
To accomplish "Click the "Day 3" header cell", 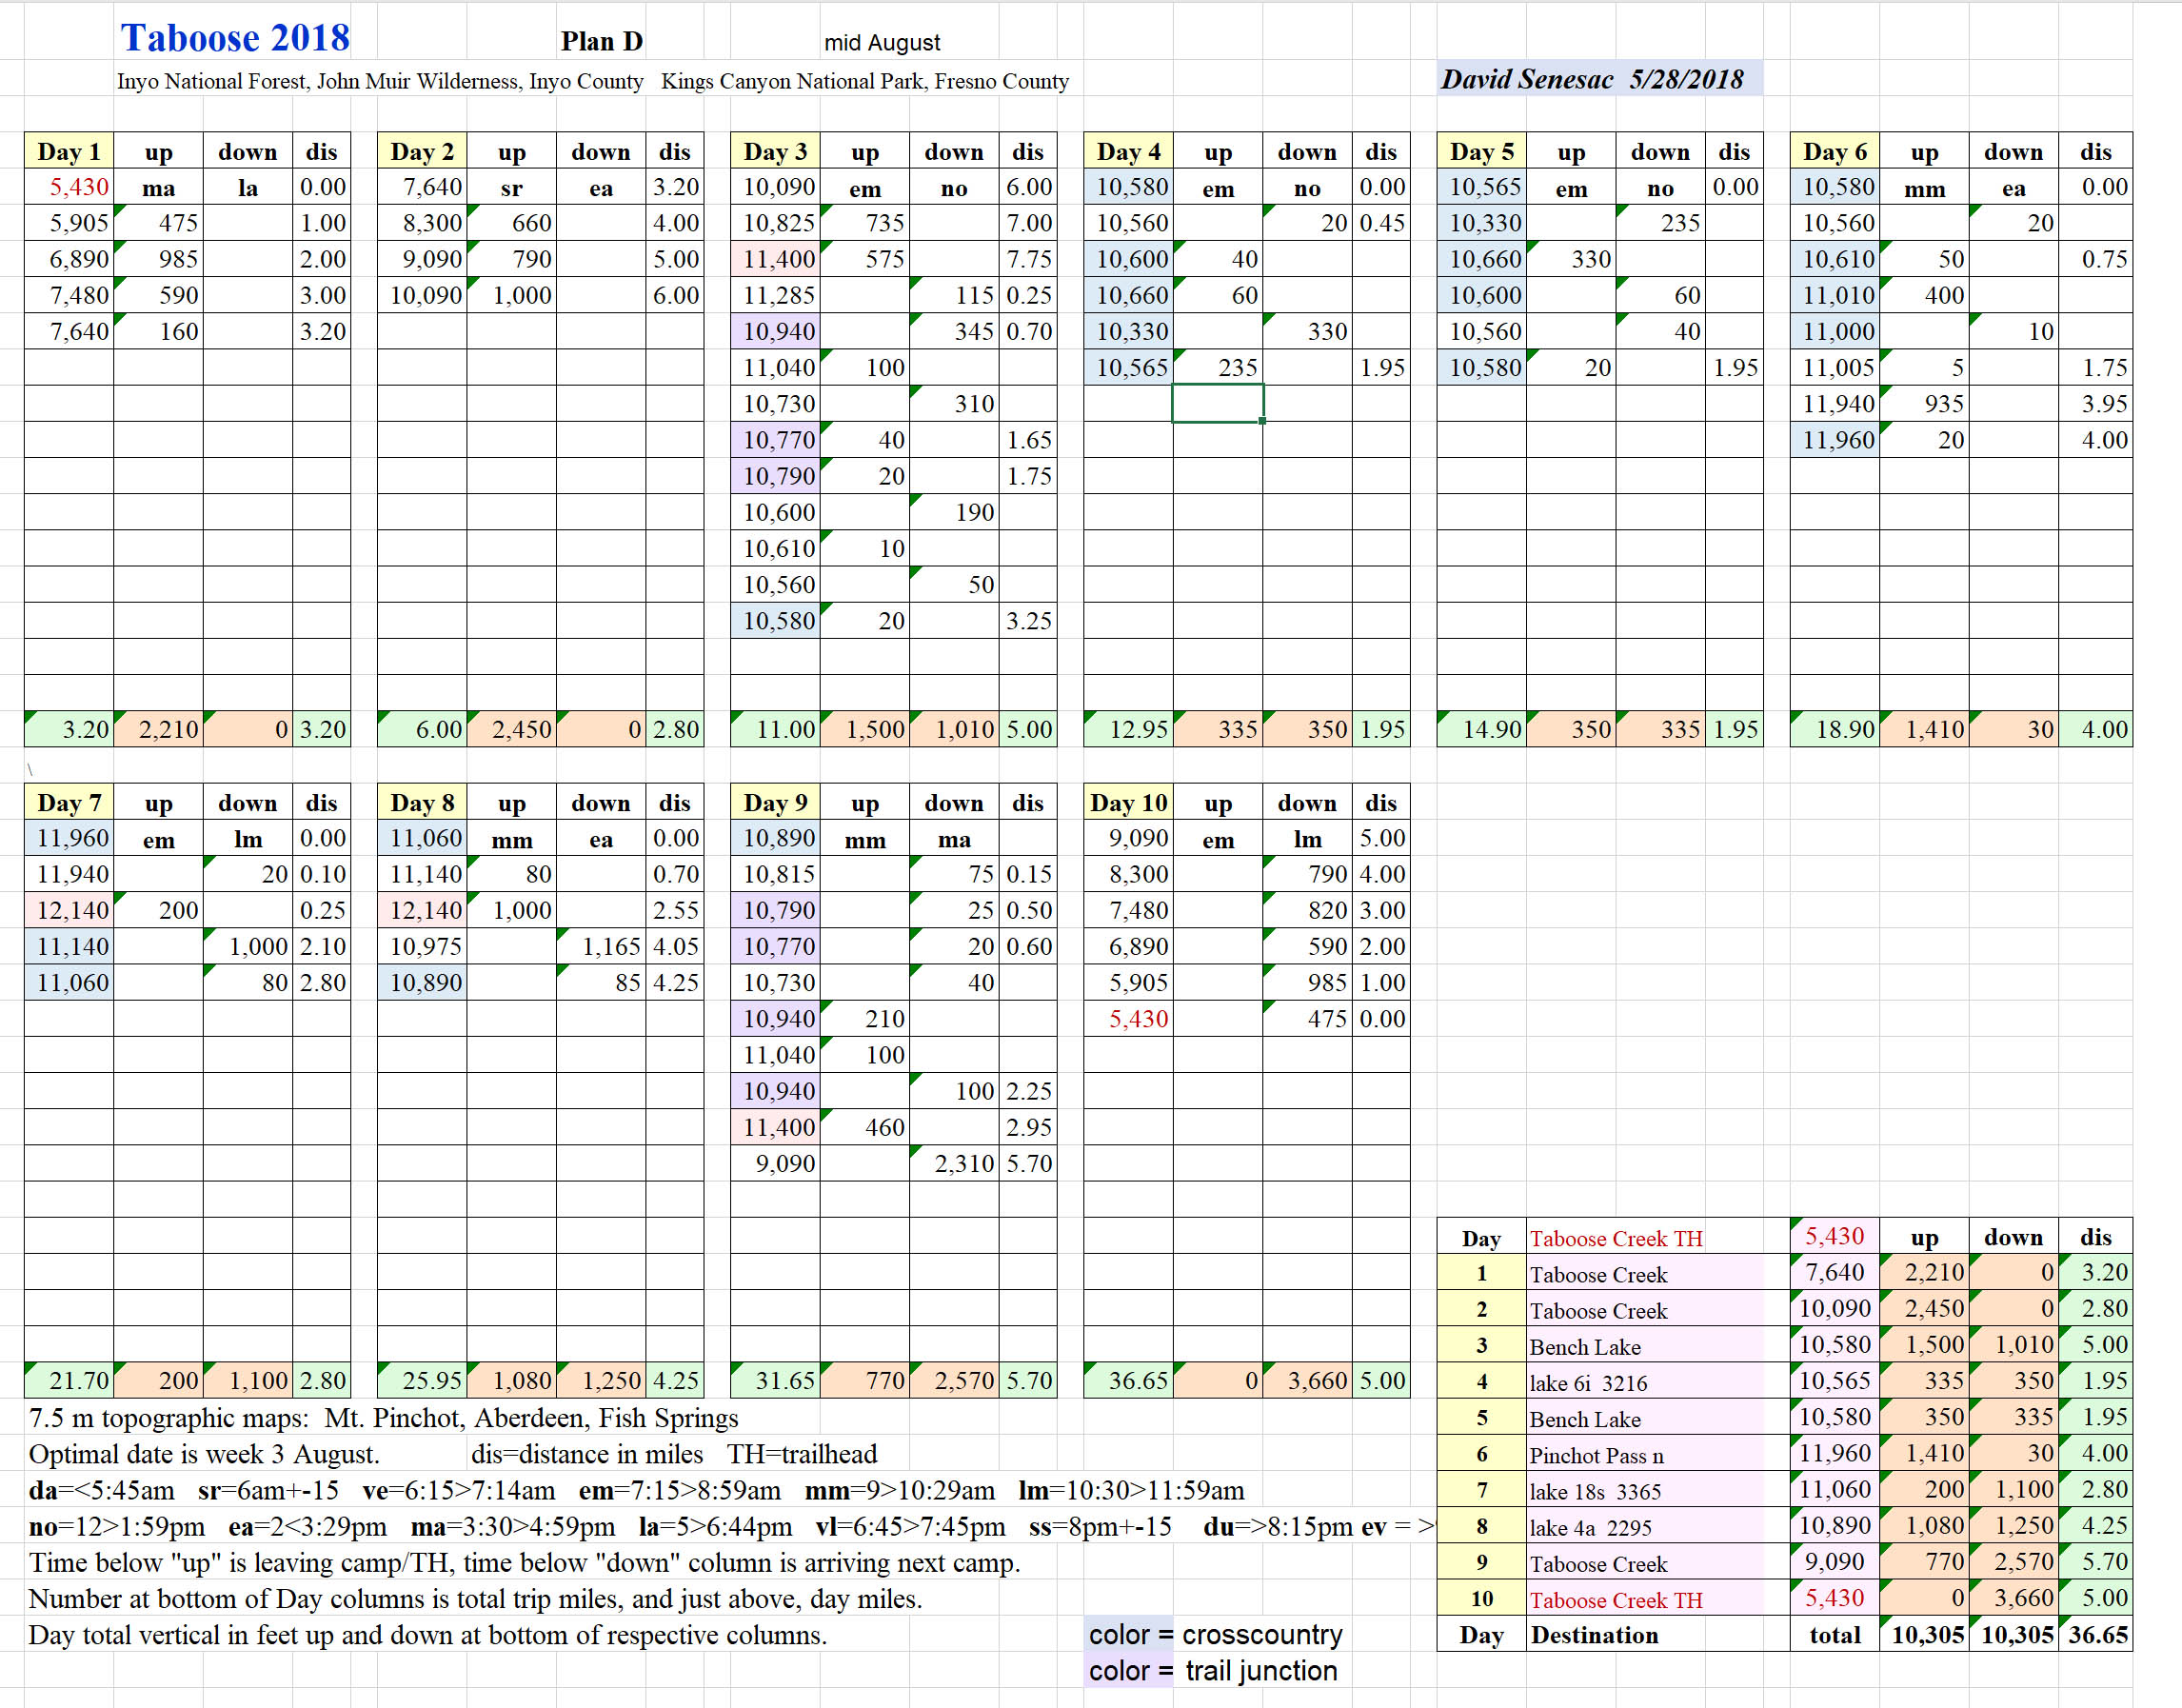I will point(775,151).
